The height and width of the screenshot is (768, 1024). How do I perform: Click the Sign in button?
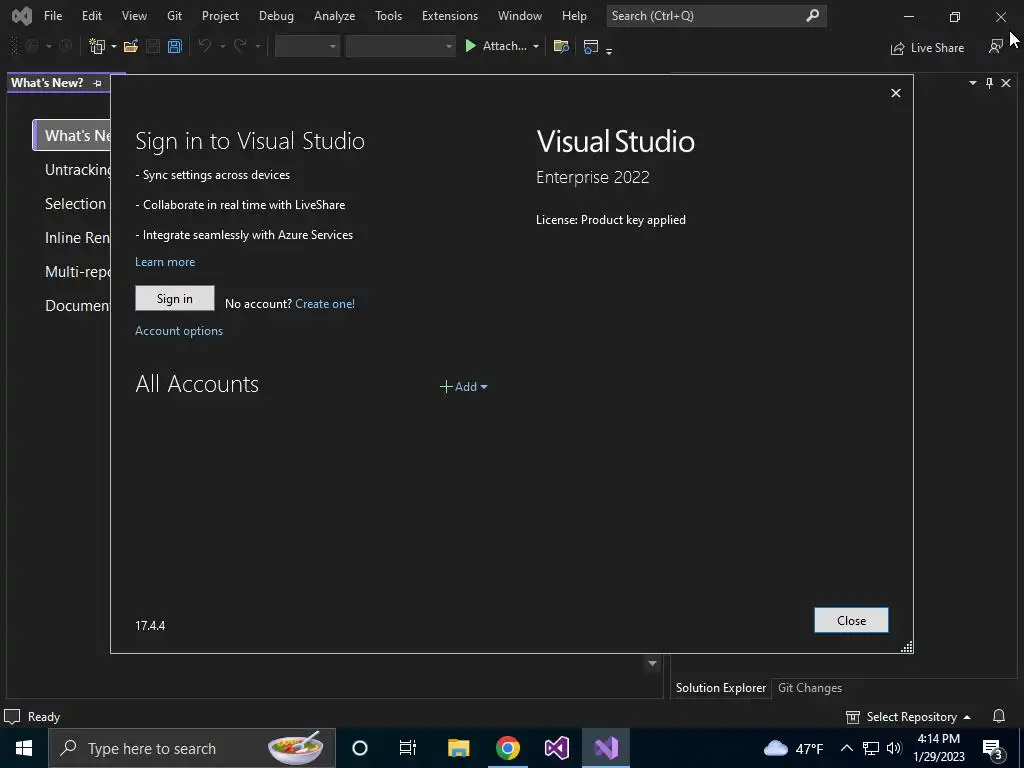pos(174,298)
